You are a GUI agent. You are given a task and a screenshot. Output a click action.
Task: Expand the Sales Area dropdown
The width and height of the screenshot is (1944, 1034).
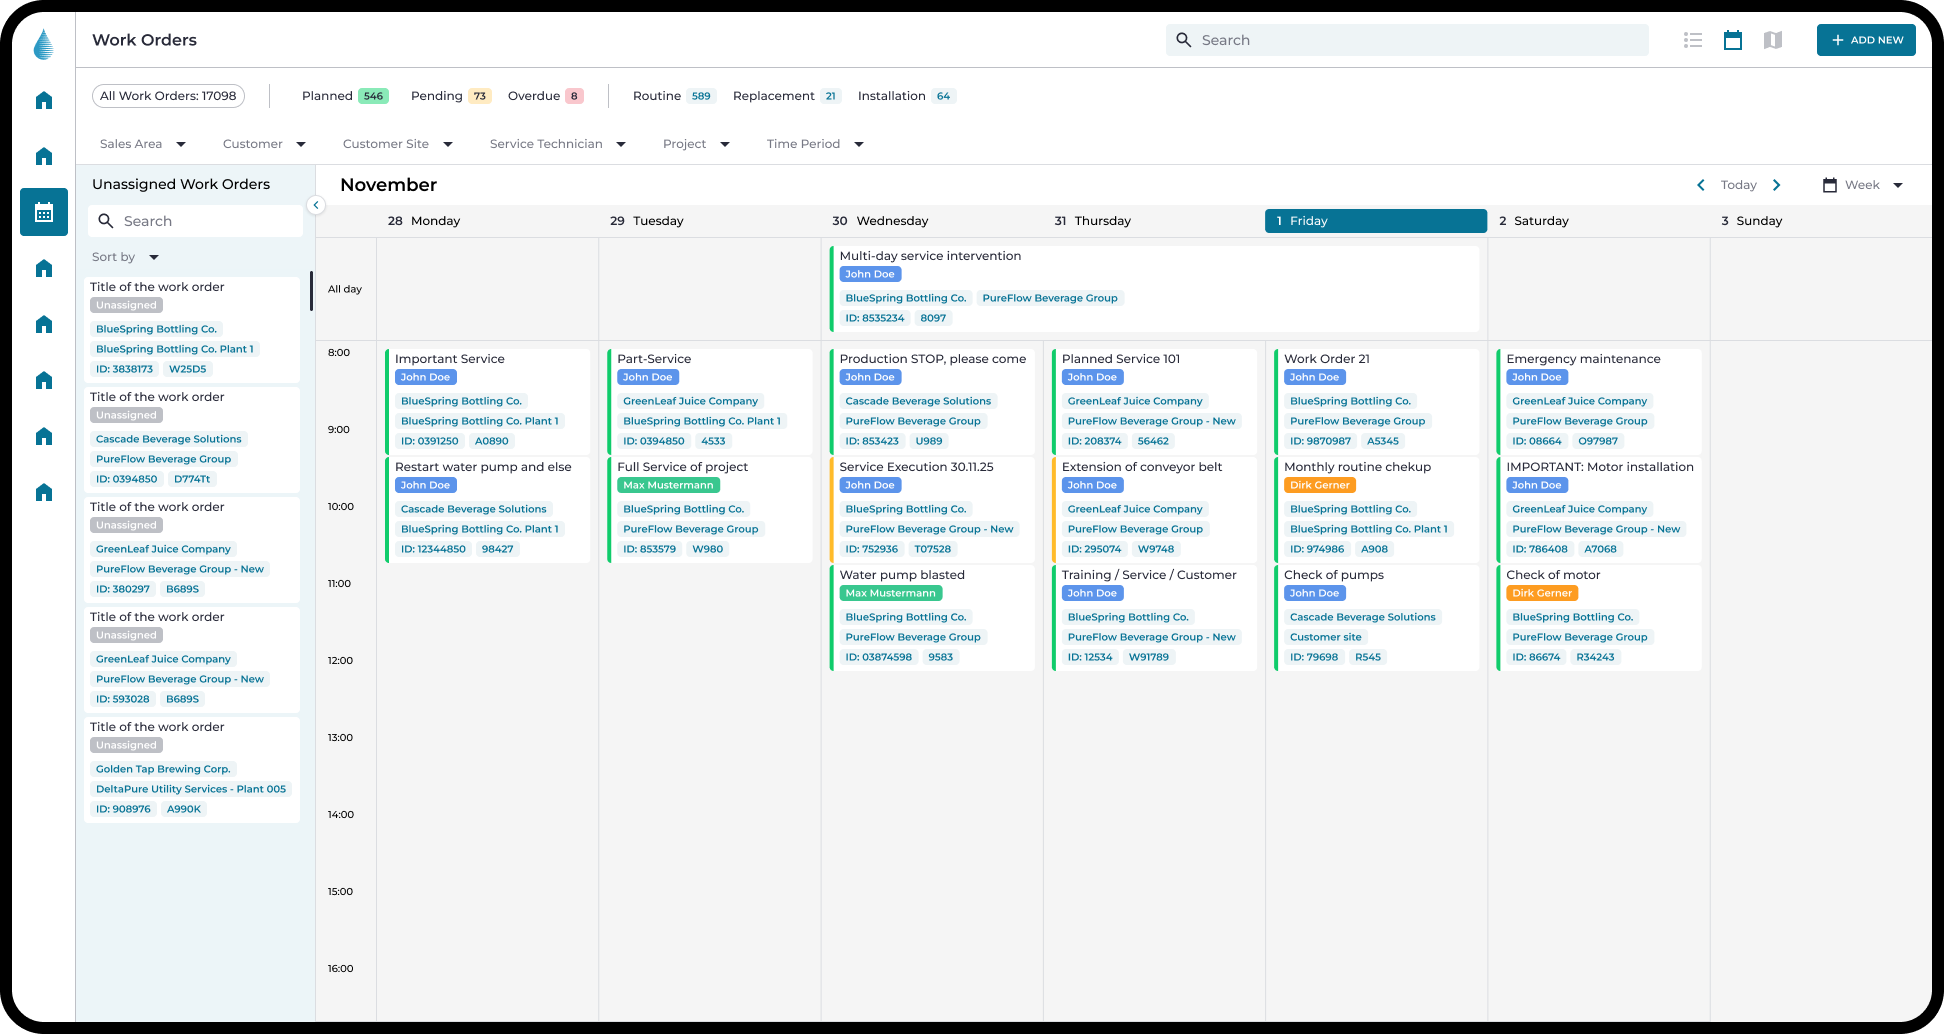tap(143, 144)
